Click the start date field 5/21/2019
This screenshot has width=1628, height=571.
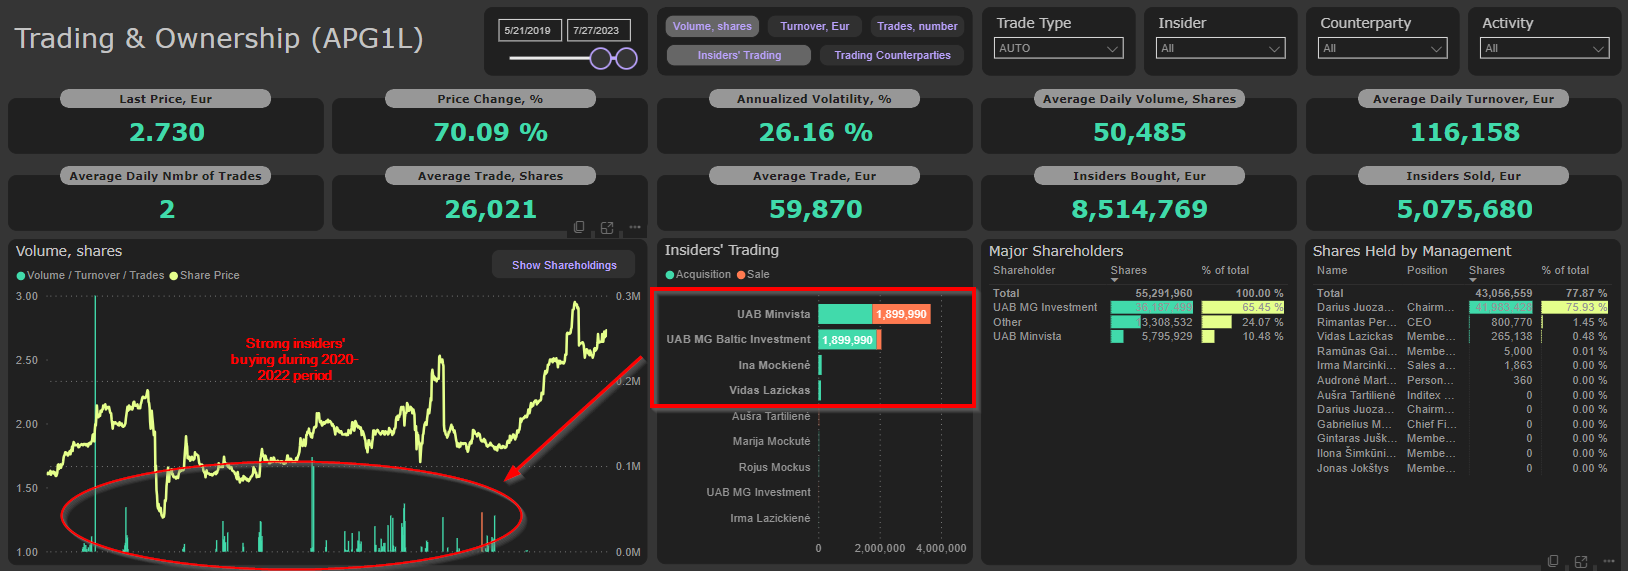pyautogui.click(x=528, y=30)
